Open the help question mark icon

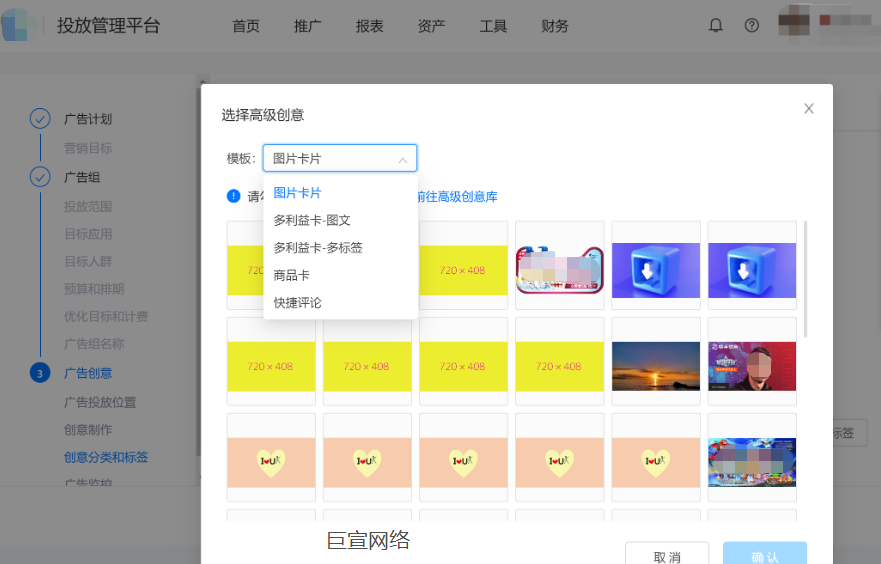click(751, 25)
